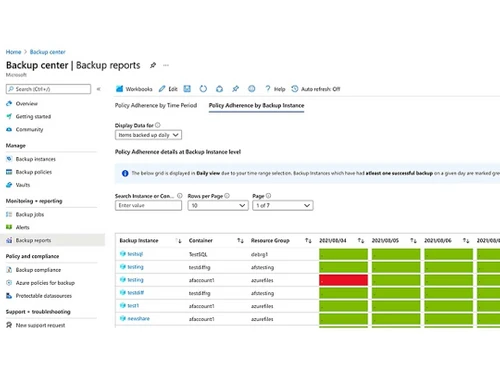Pin report using toolbar pin icon

pos(235,89)
